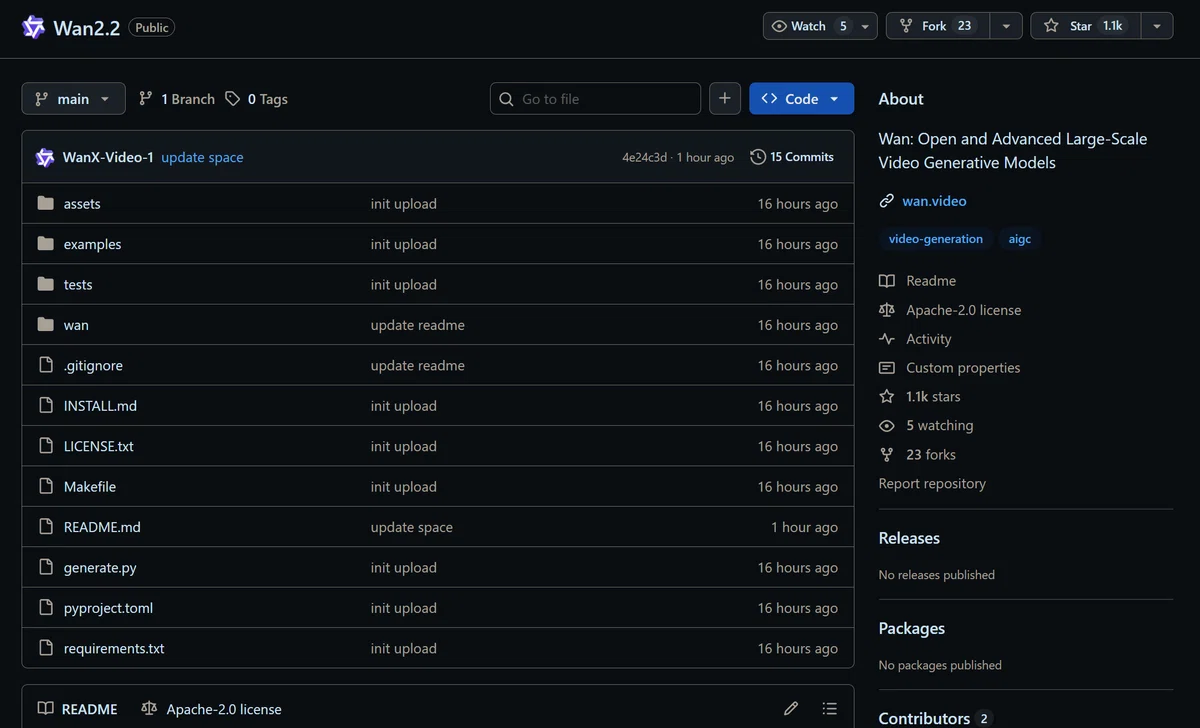Open the examples folder name
This screenshot has width=1200, height=728.
92,244
